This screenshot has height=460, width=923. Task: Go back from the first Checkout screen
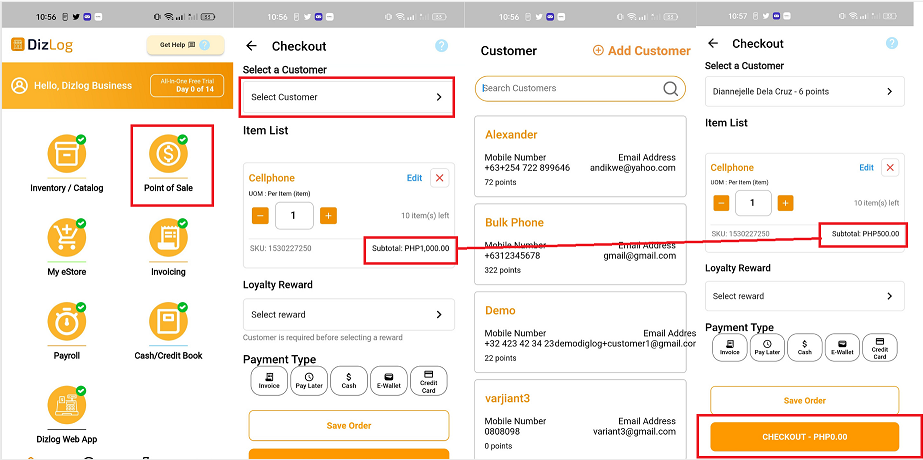[x=251, y=46]
